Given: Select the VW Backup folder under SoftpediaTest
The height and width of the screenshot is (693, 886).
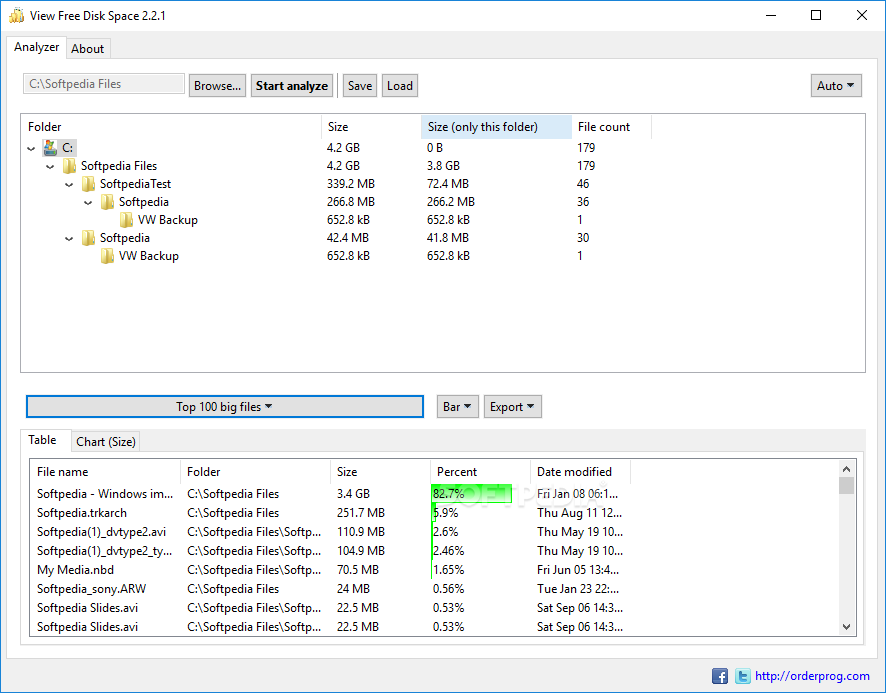Looking at the screenshot, I should pyautogui.click(x=168, y=220).
